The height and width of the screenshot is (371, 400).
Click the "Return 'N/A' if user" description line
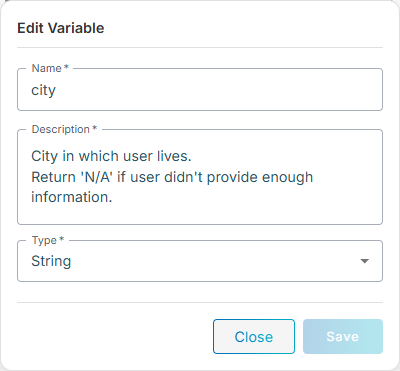172,177
